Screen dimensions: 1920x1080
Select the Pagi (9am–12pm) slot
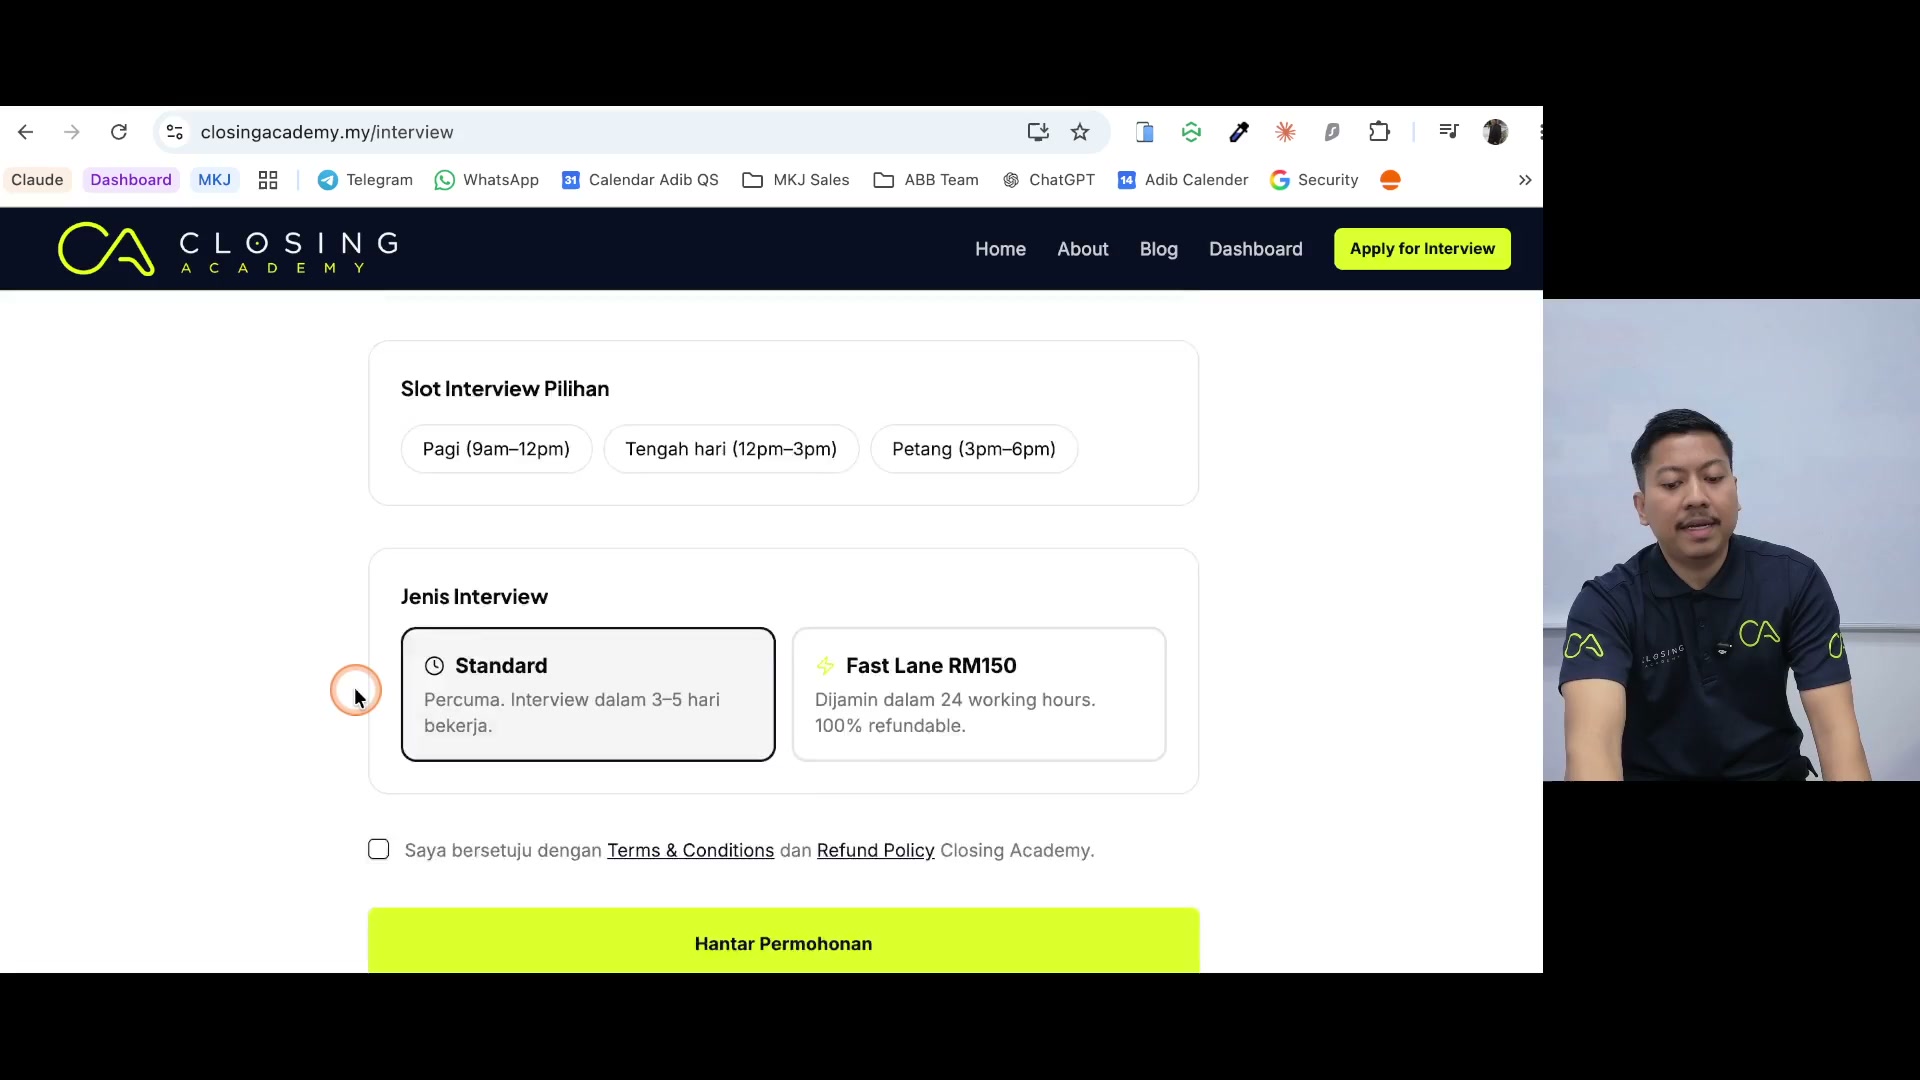tap(496, 449)
